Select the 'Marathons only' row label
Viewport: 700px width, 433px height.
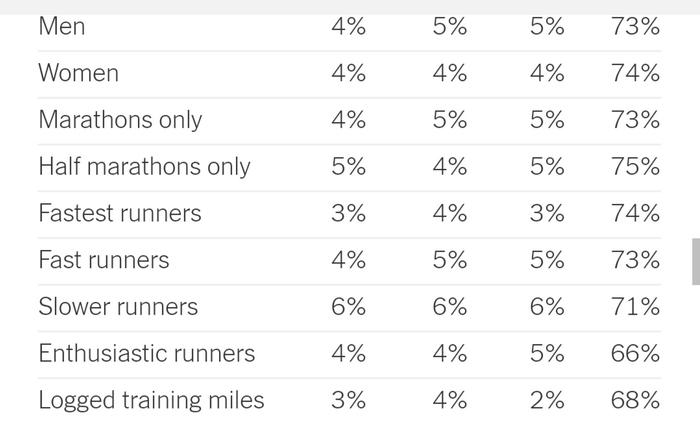pos(120,120)
